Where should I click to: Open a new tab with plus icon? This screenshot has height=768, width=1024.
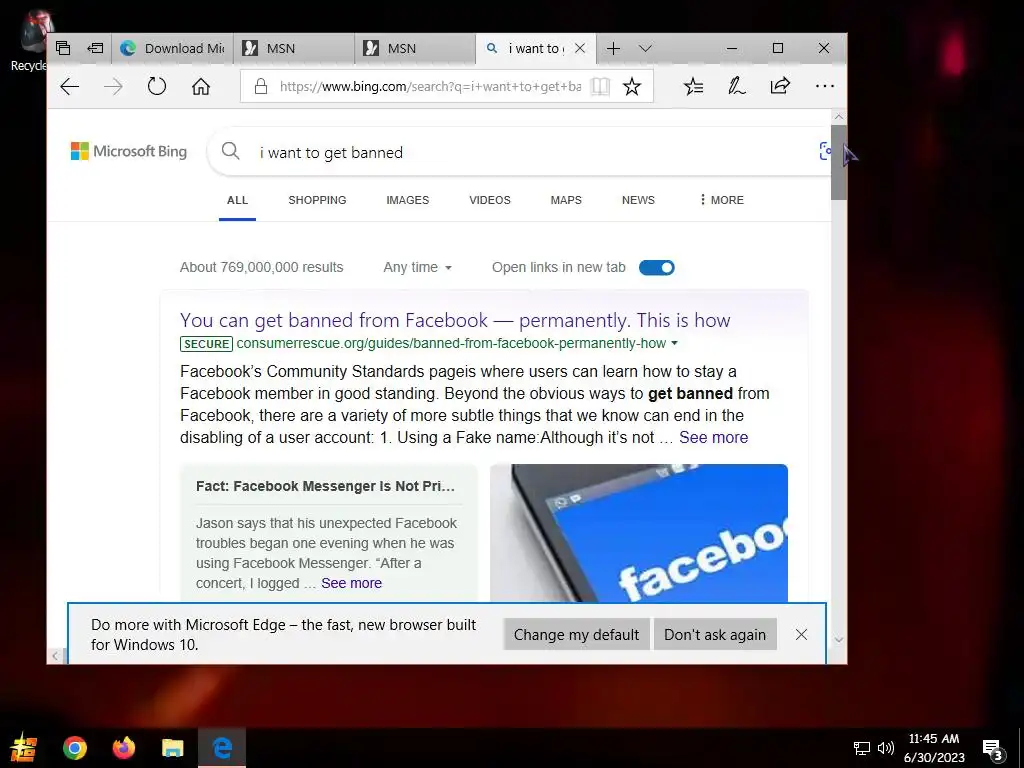(613, 48)
